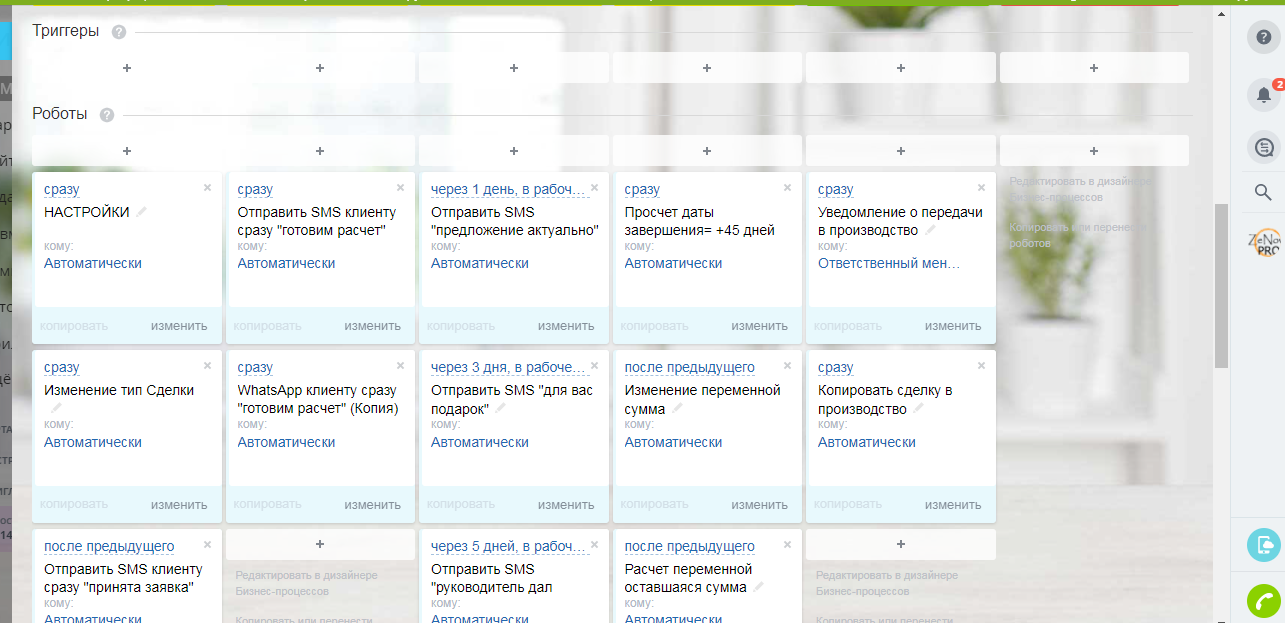Click изменить on "для вас подарок" robot
Image resolution: width=1285 pixels, height=623 pixels.
pyautogui.click(x=566, y=505)
